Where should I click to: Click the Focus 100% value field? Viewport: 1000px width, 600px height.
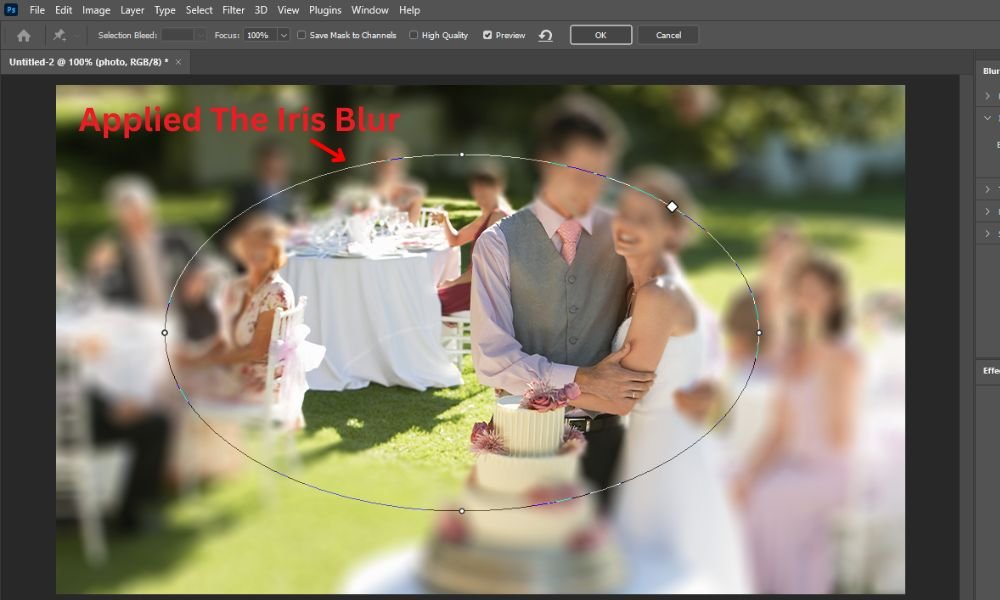(x=261, y=35)
